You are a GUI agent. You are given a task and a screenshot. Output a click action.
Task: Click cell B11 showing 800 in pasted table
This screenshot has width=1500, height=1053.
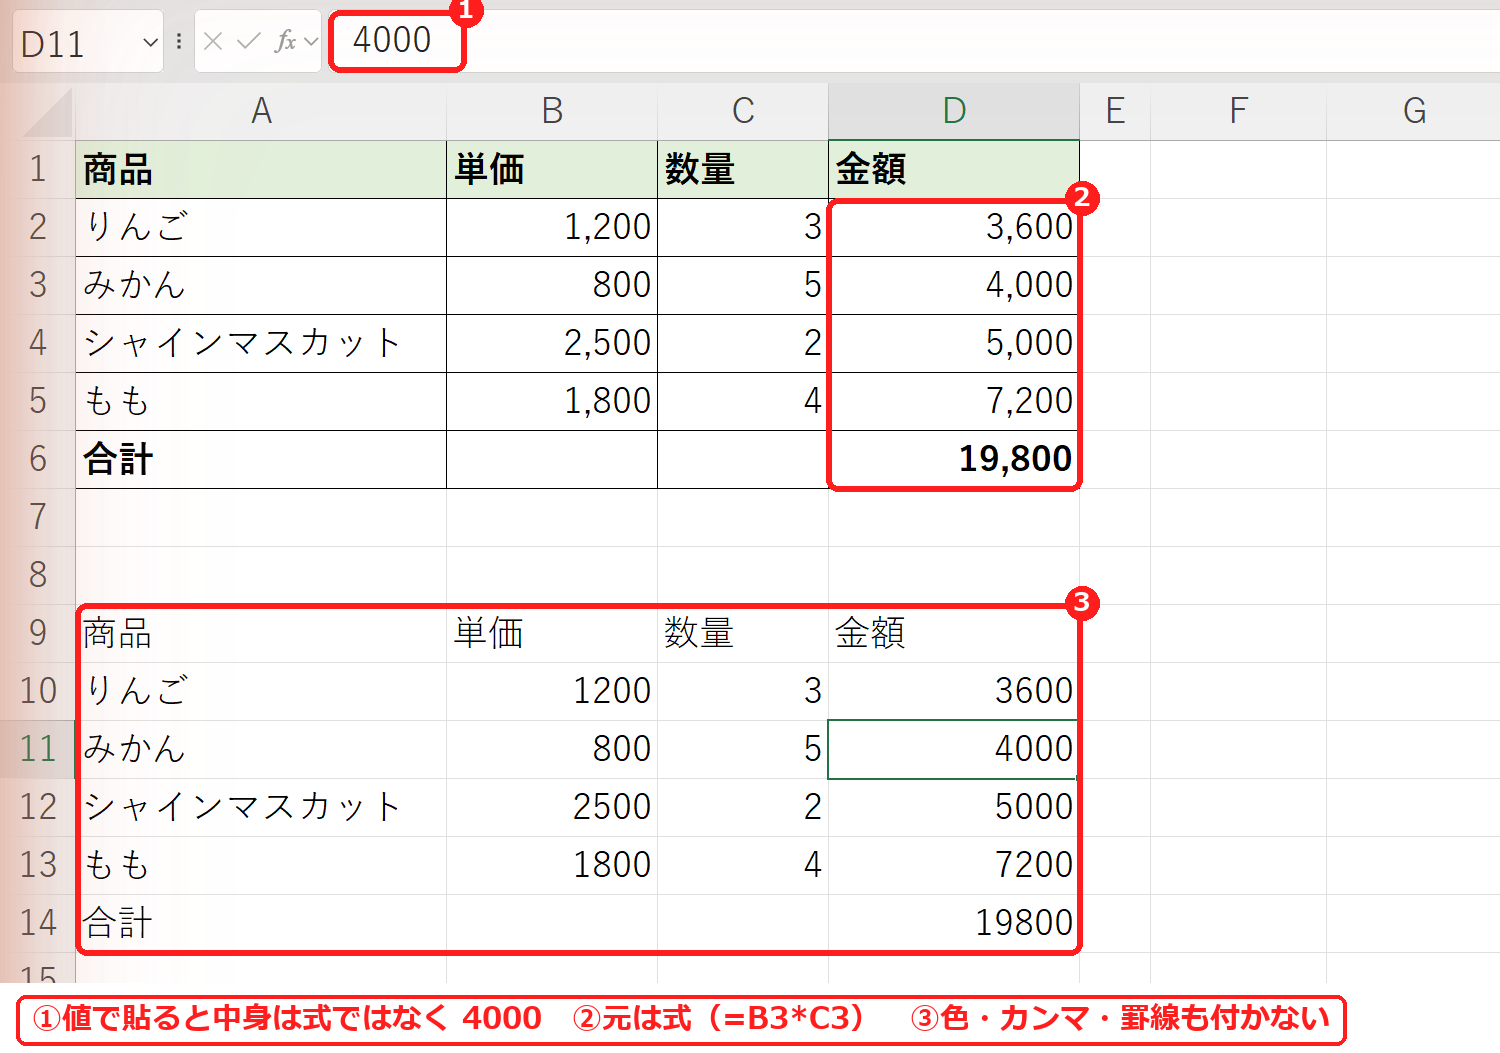[x=552, y=749]
